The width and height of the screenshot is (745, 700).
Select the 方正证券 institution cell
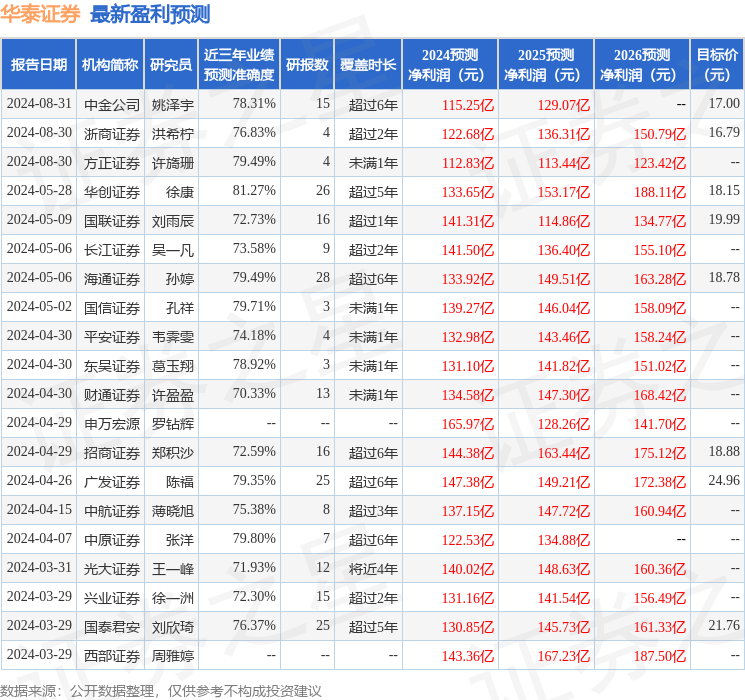pyautogui.click(x=112, y=163)
